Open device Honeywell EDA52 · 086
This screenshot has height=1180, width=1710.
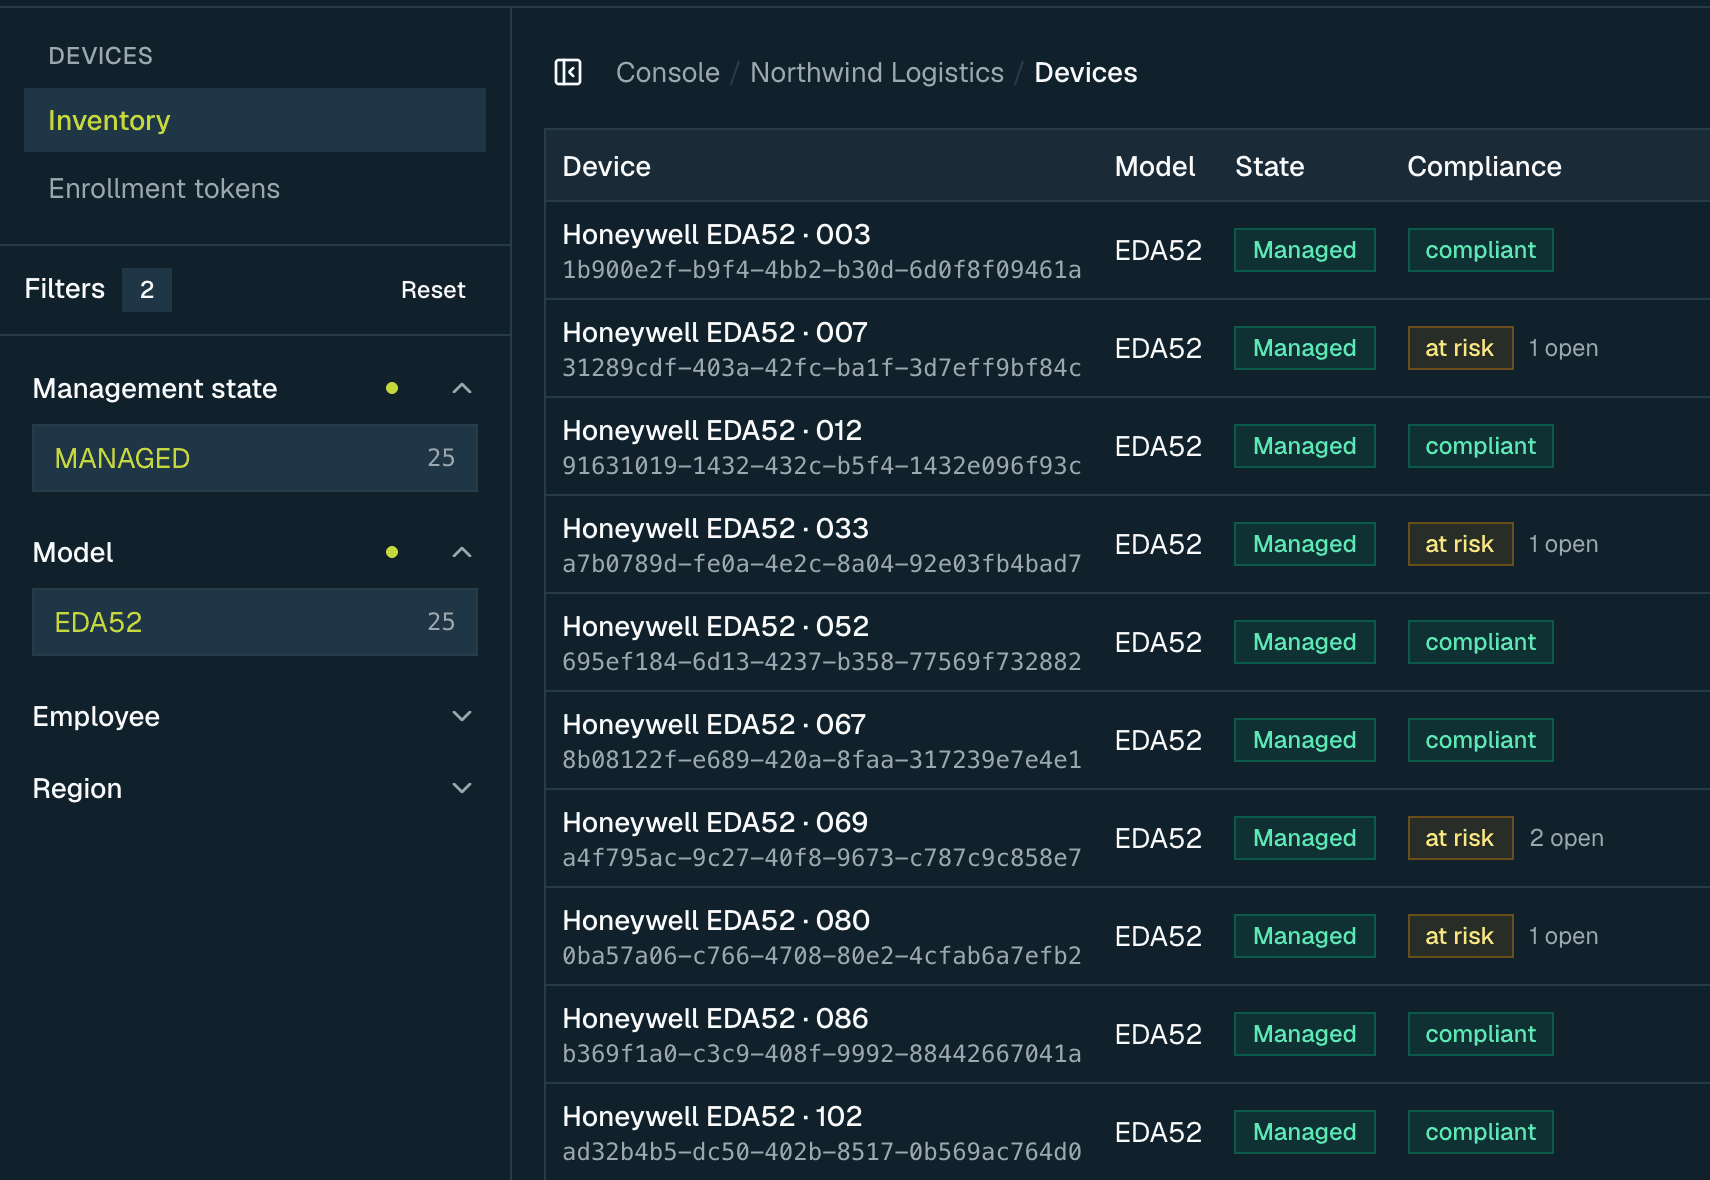tap(715, 1018)
